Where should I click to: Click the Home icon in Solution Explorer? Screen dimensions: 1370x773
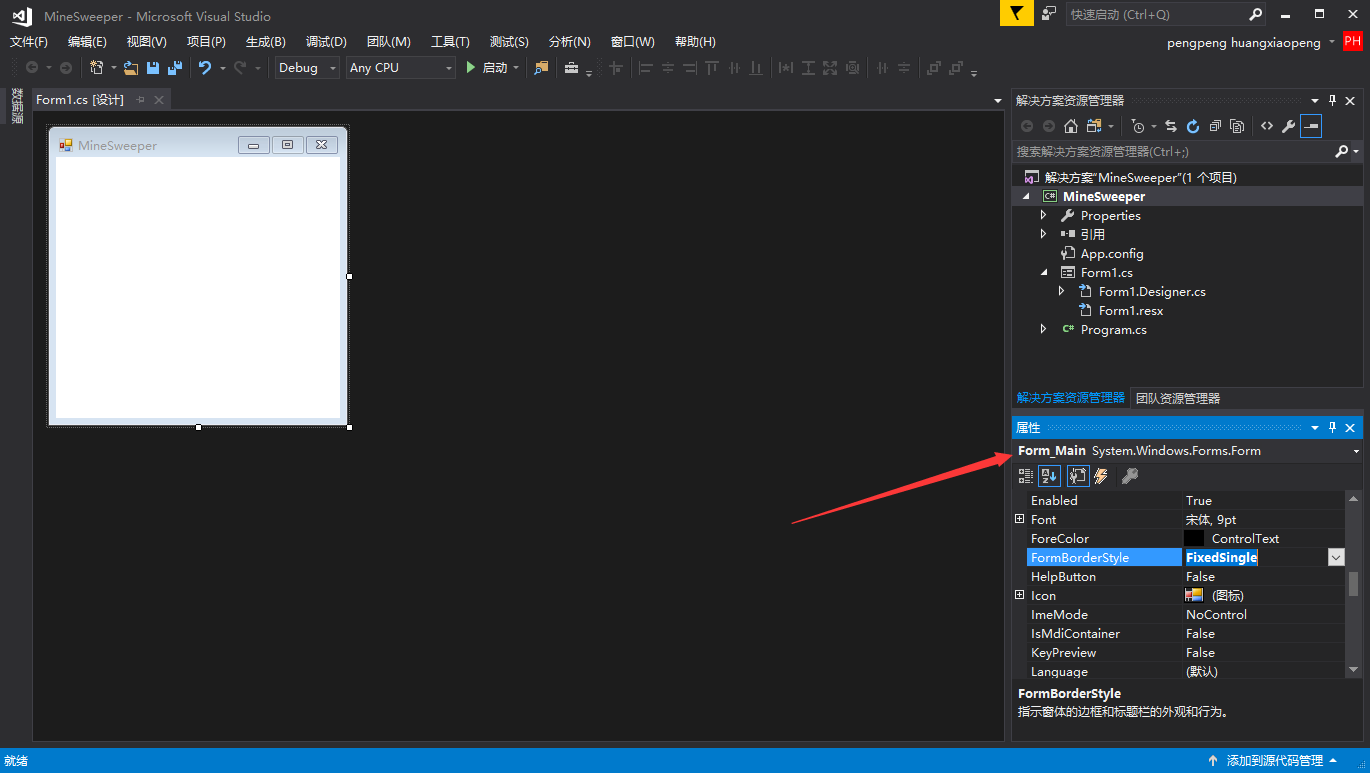click(x=1071, y=126)
